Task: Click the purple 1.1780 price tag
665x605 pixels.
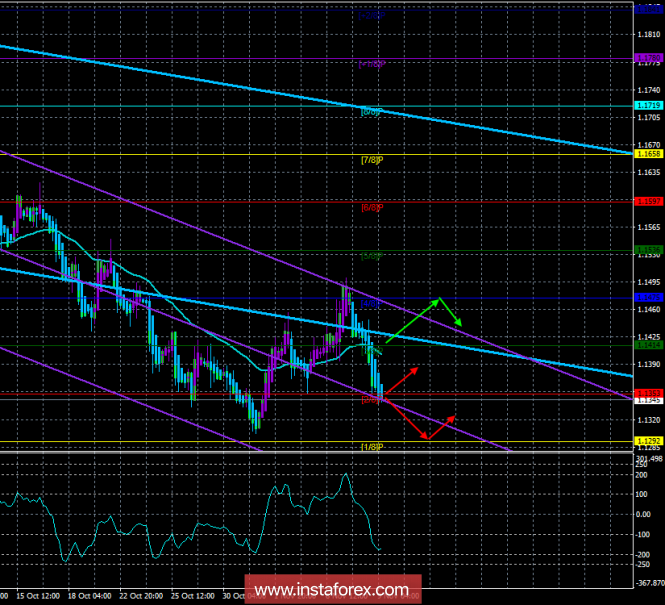Action: (647, 58)
